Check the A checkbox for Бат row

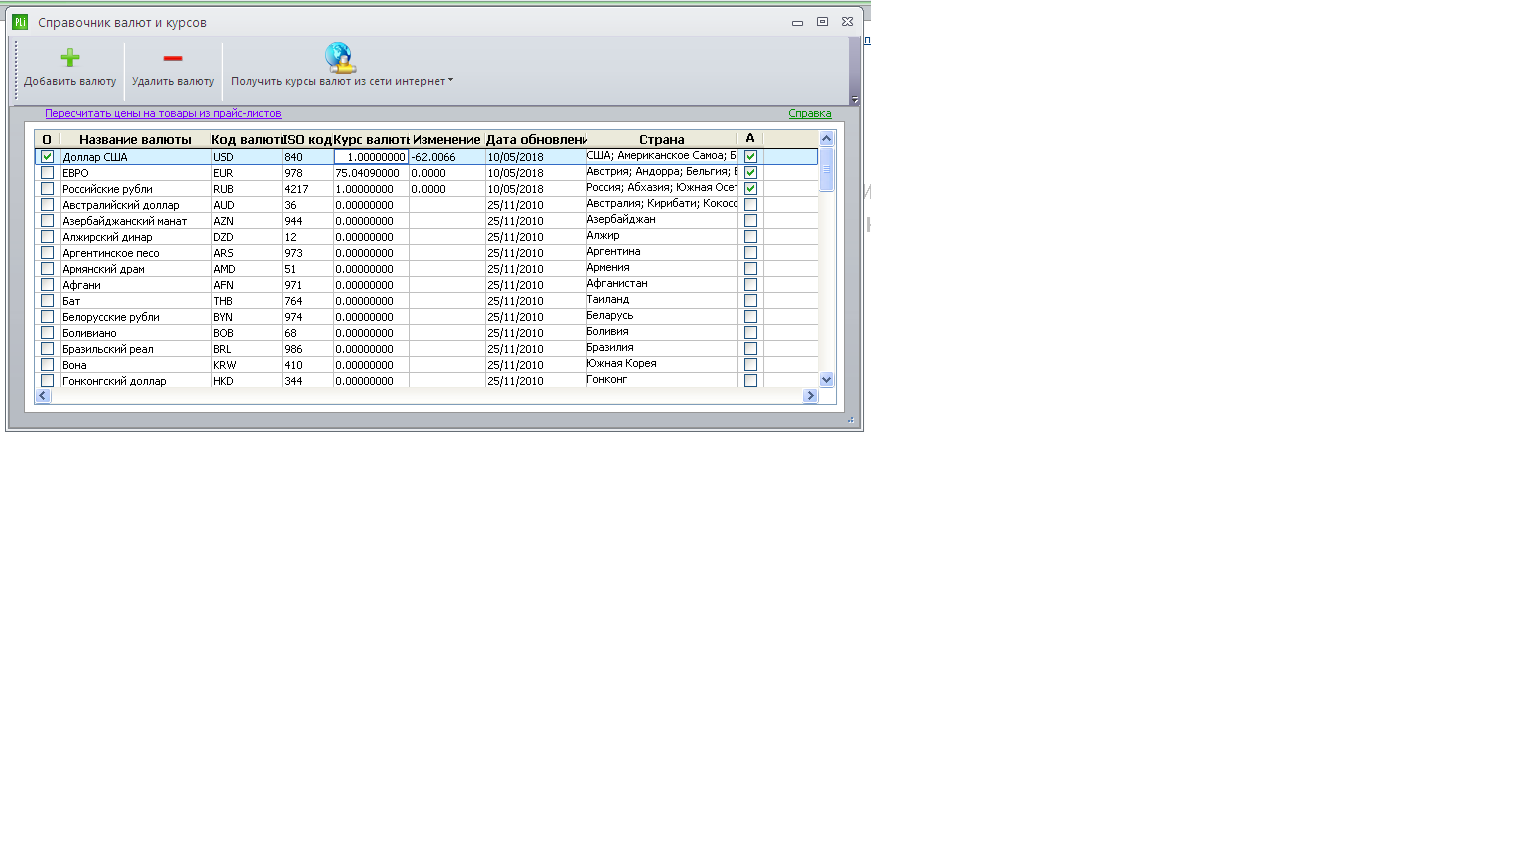click(750, 300)
